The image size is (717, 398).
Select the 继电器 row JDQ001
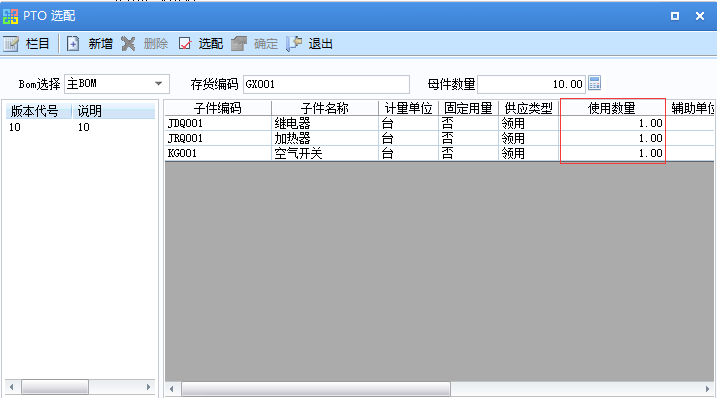tap(439, 124)
